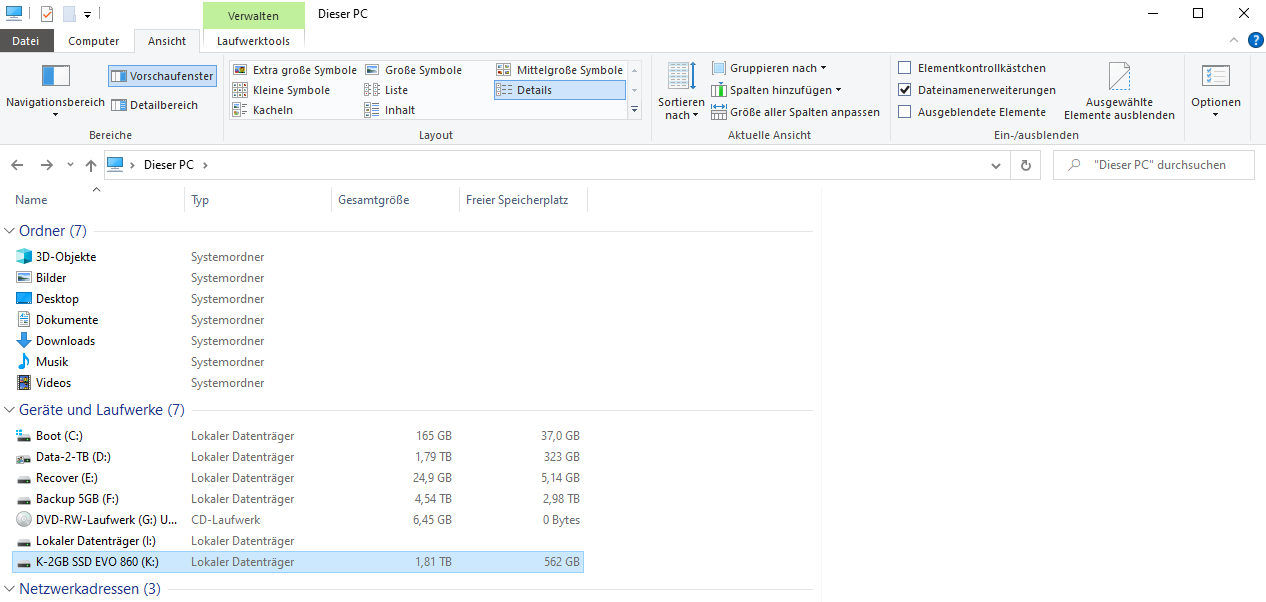Enable Elementkontrollkästchen checkbox
The height and width of the screenshot is (602, 1266).
905,68
